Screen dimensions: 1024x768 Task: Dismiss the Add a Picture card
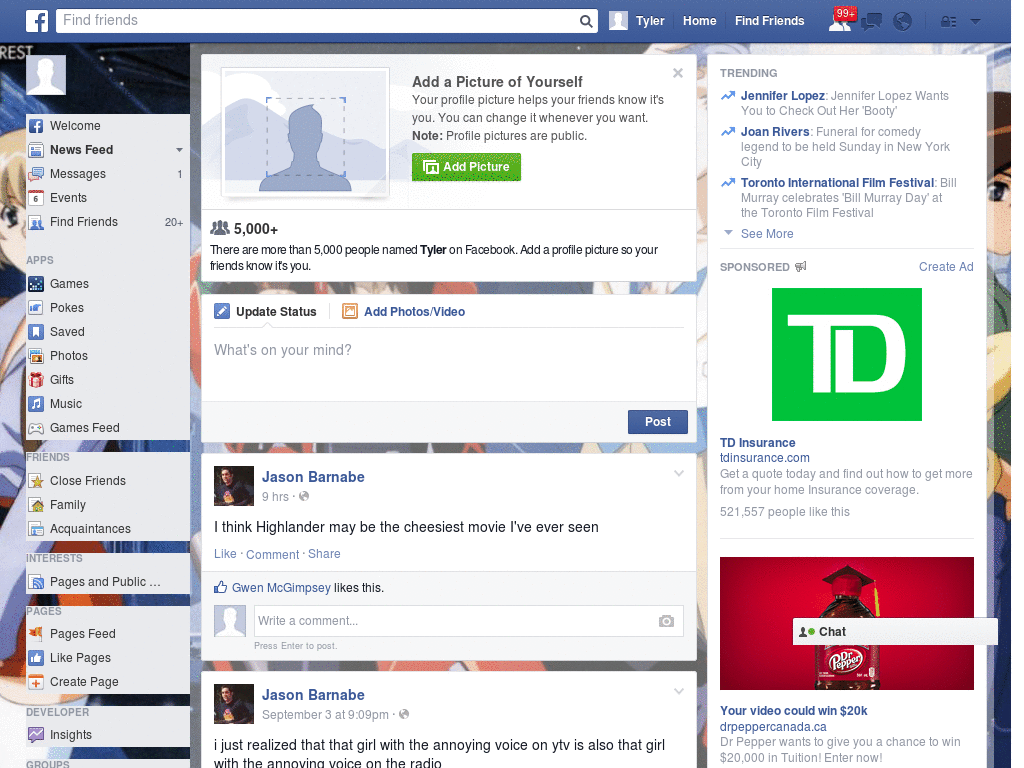tap(678, 73)
